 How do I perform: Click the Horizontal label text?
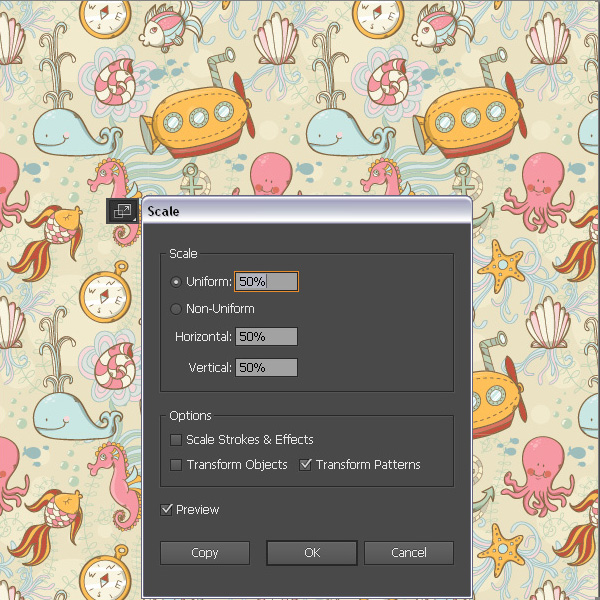[x=203, y=337]
